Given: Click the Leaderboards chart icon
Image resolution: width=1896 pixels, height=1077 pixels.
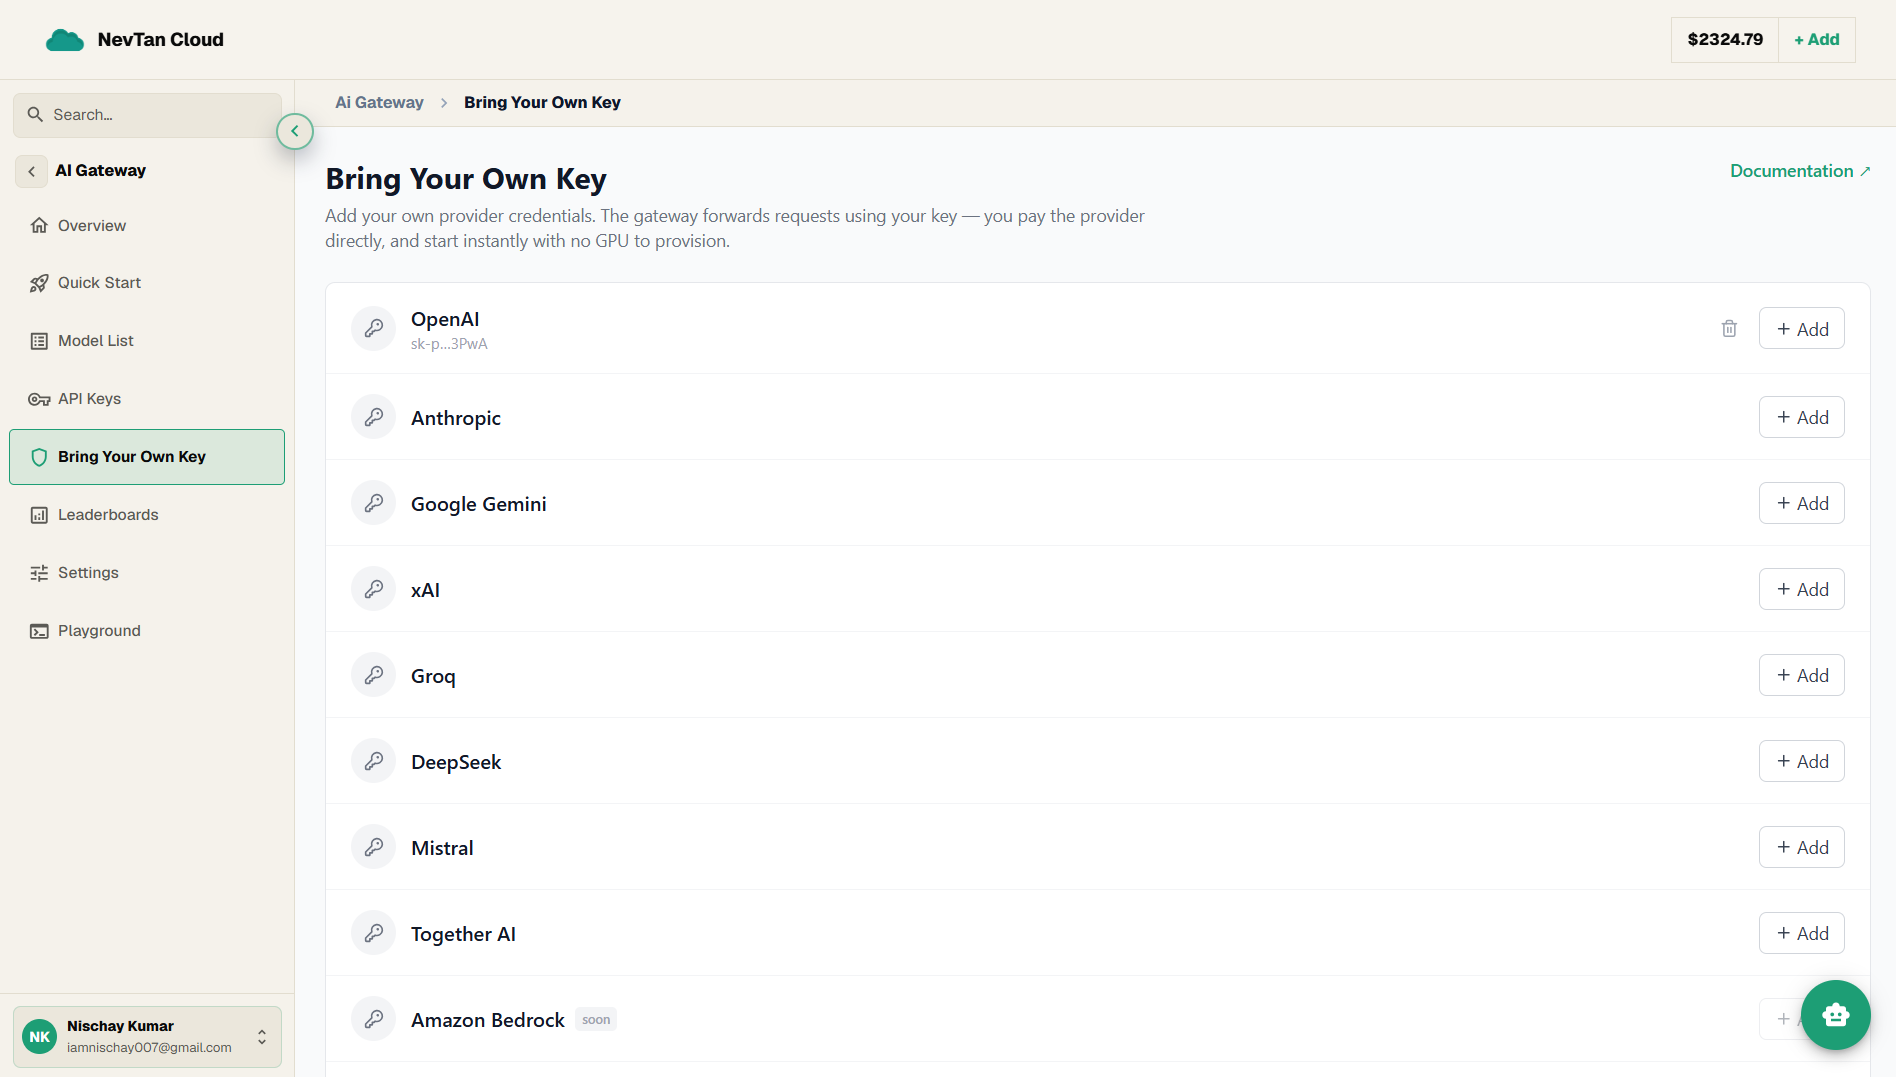Looking at the screenshot, I should tap(39, 515).
